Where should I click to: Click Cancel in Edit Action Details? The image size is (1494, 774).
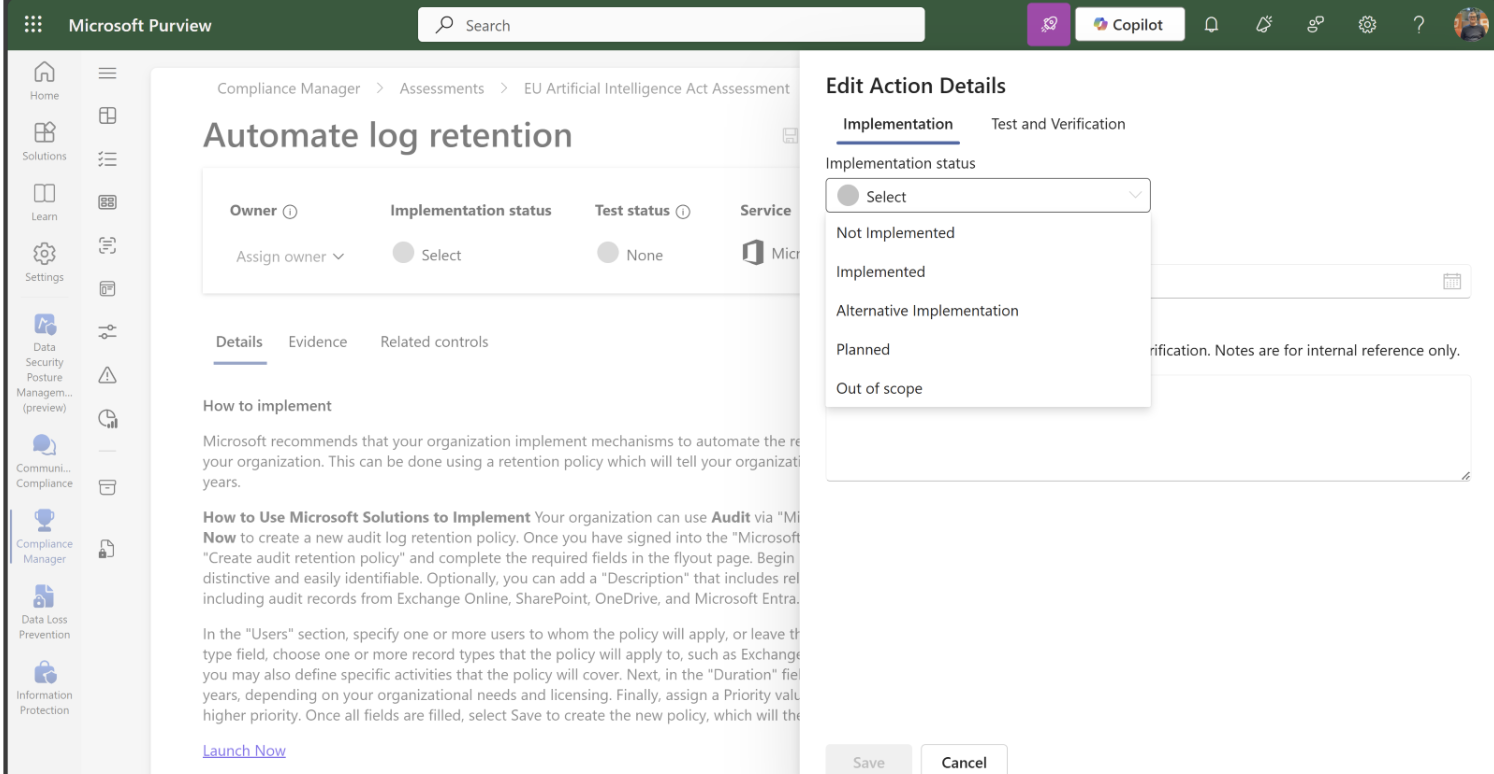point(964,762)
